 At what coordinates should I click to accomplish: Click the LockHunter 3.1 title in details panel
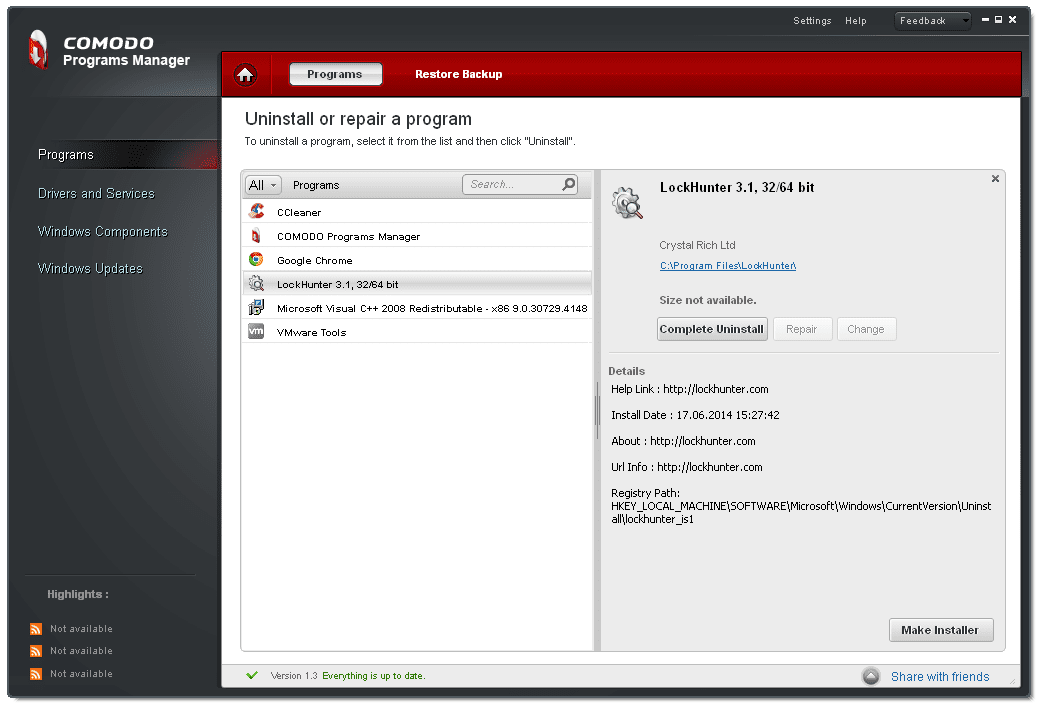pos(737,188)
